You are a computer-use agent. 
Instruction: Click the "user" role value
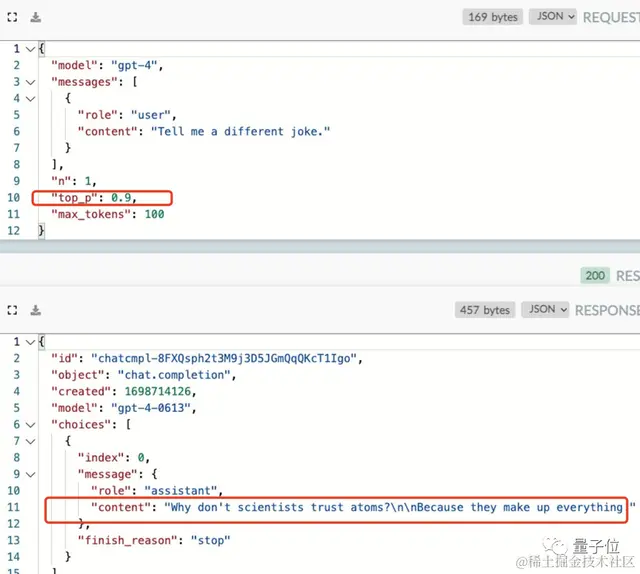[151, 115]
